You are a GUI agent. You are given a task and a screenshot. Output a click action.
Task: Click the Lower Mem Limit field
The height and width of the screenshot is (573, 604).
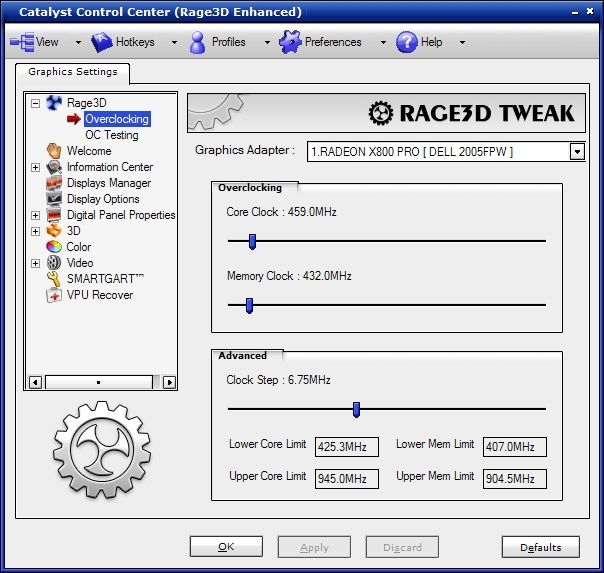click(515, 447)
